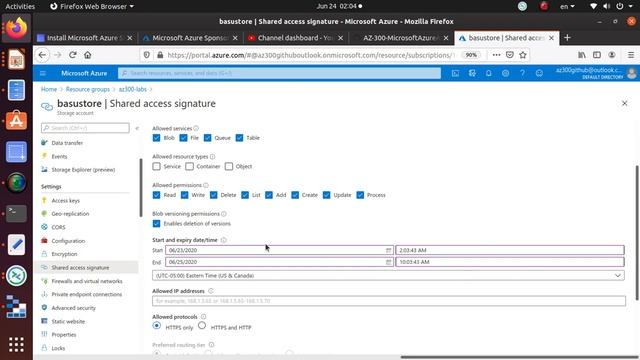
Task: Open Activities overview
Action: (20, 6)
